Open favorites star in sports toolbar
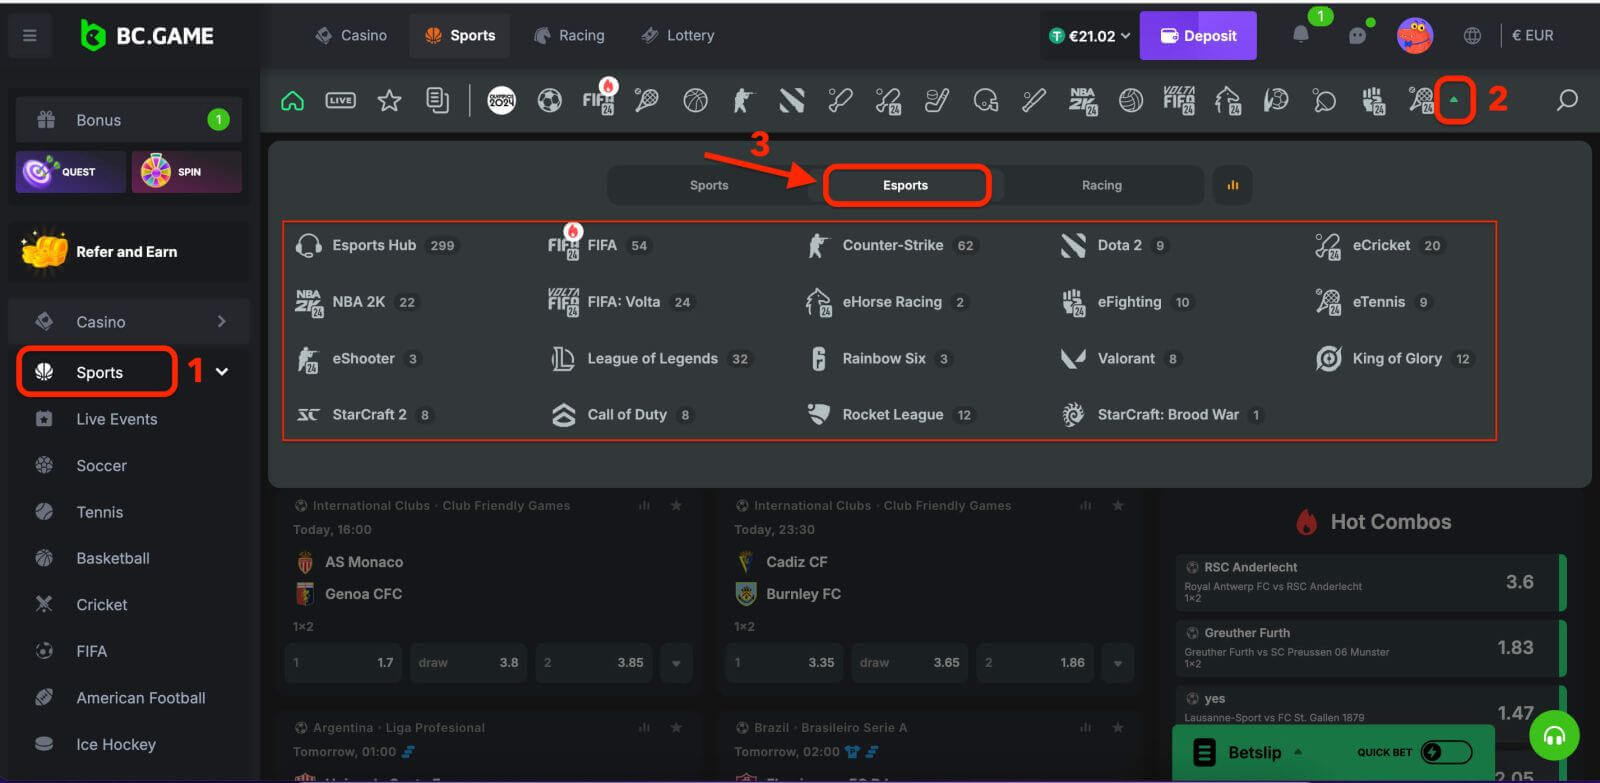The width and height of the screenshot is (1600, 783). pos(389,100)
